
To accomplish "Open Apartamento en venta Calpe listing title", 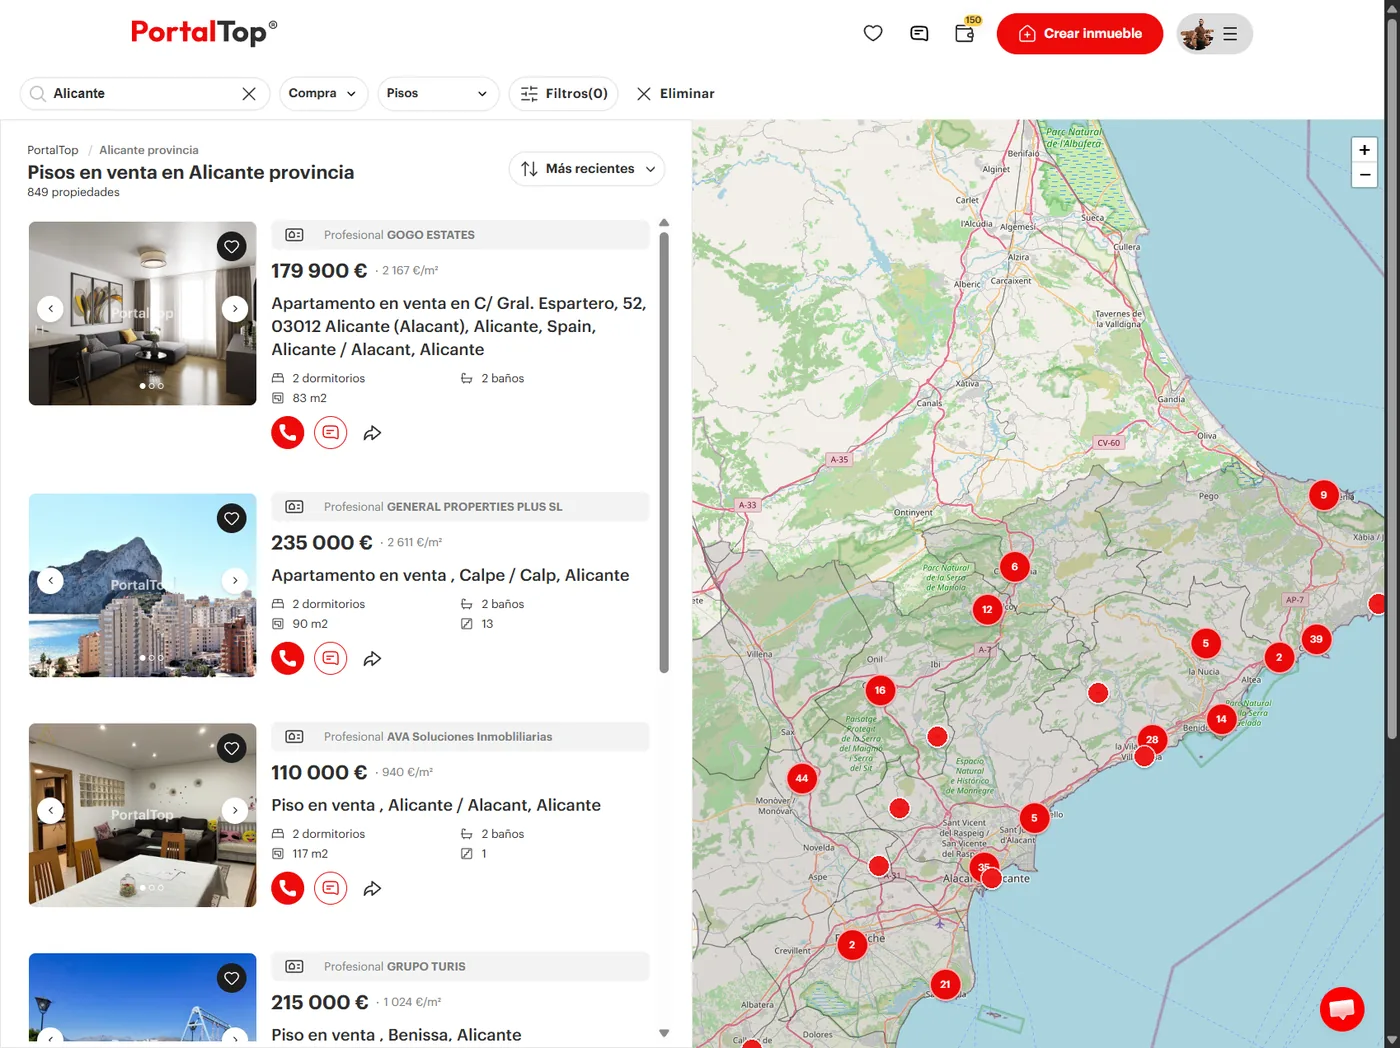I will click(x=450, y=575).
